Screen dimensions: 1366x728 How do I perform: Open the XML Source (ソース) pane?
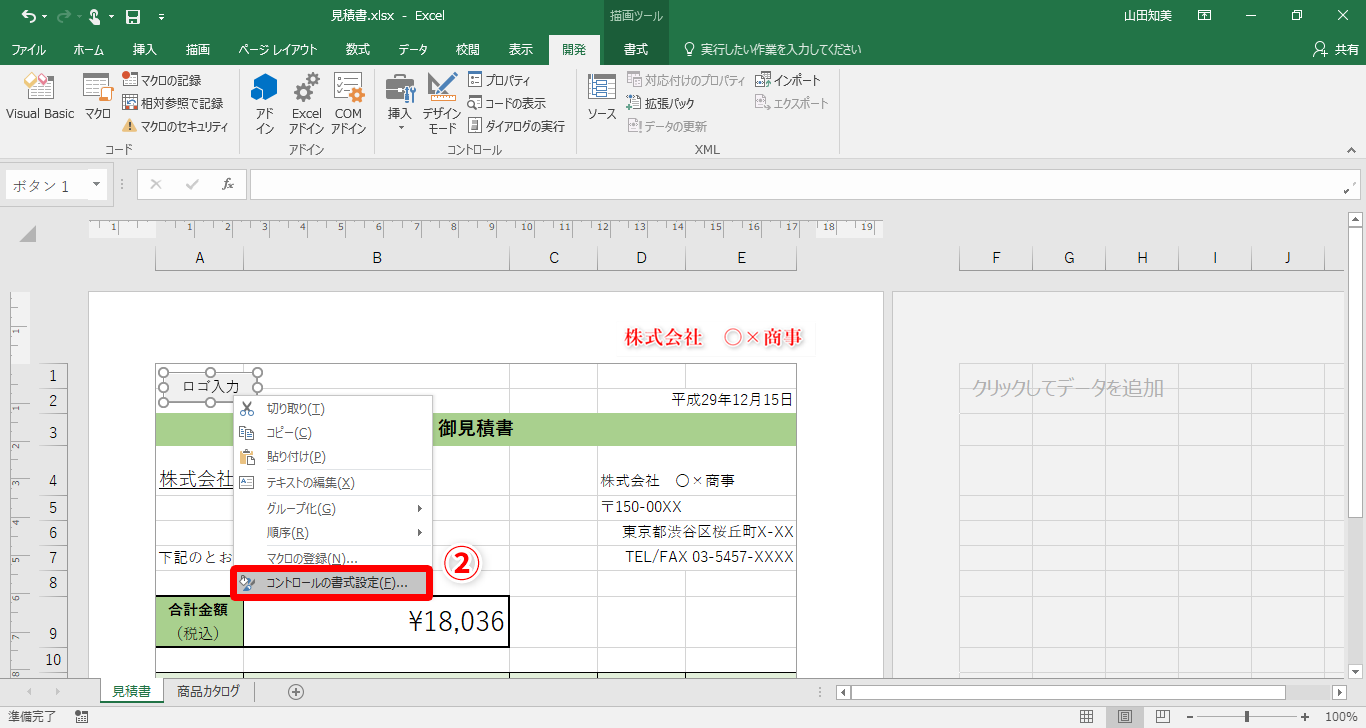pyautogui.click(x=602, y=98)
